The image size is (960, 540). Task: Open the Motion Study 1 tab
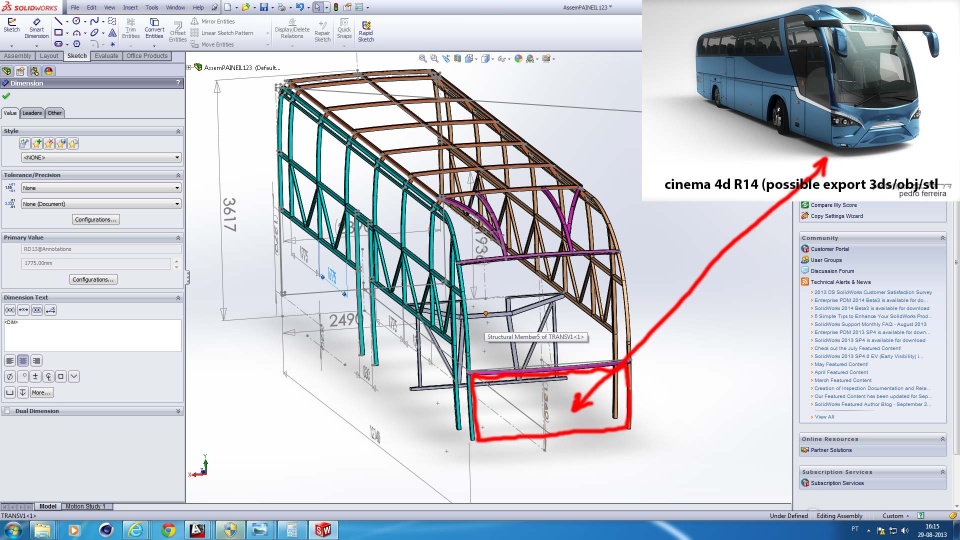coord(86,506)
